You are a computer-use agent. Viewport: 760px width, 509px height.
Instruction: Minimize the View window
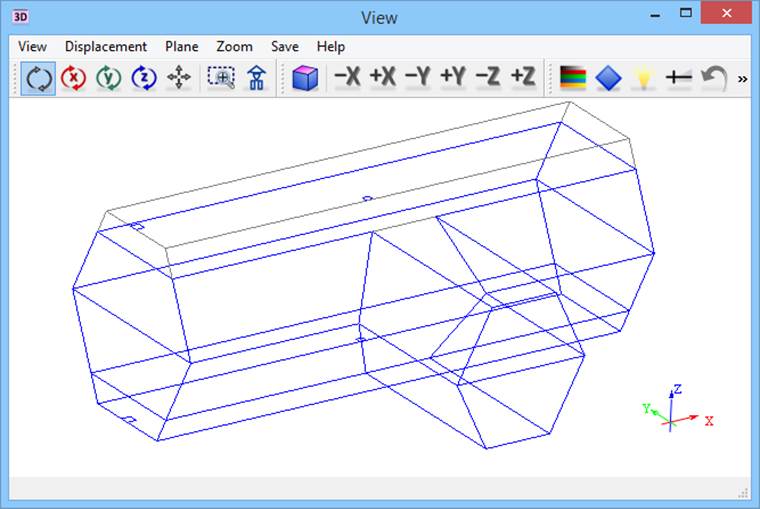[x=655, y=15]
